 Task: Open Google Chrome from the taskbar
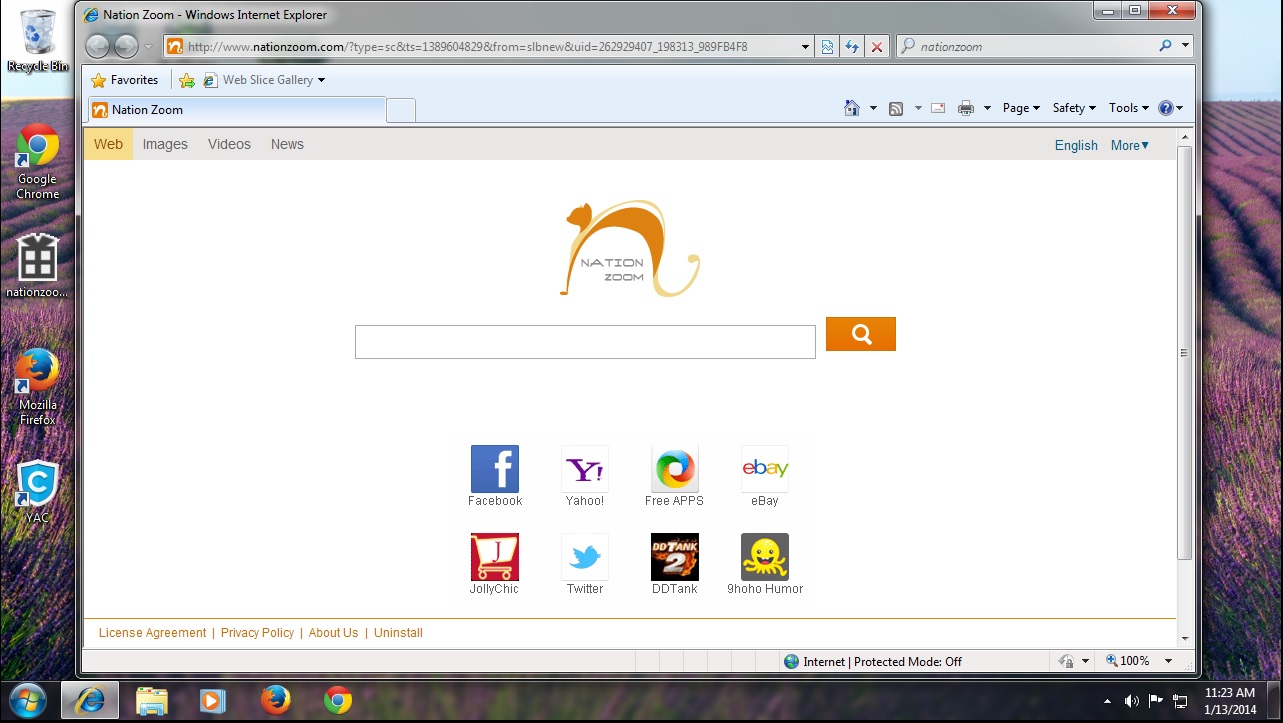pos(338,701)
